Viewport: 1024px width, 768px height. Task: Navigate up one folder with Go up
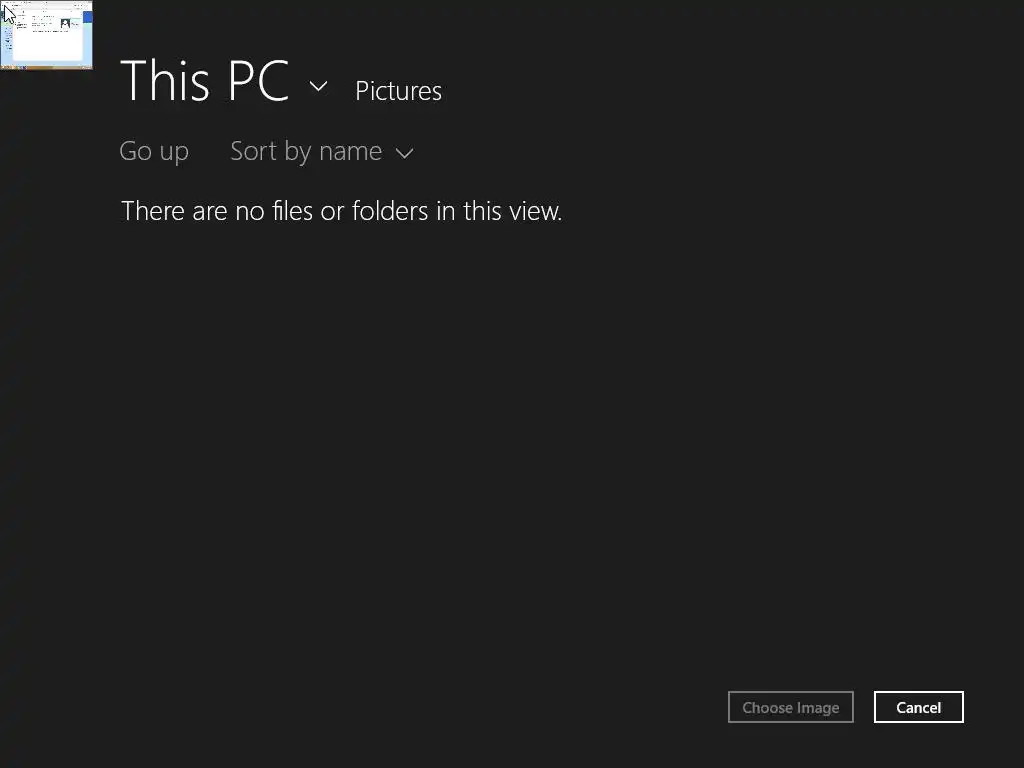(154, 151)
